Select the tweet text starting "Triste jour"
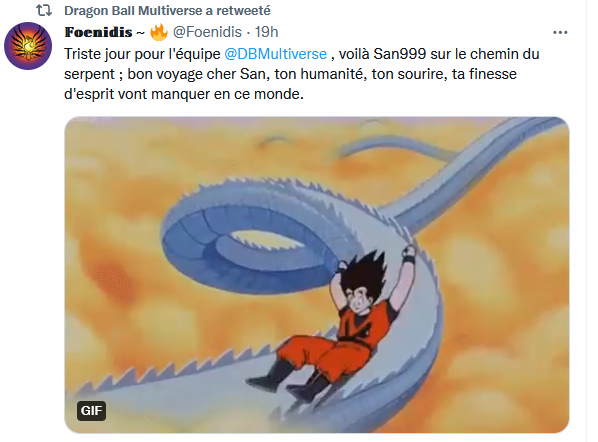This screenshot has width=598, height=442. click(301, 74)
